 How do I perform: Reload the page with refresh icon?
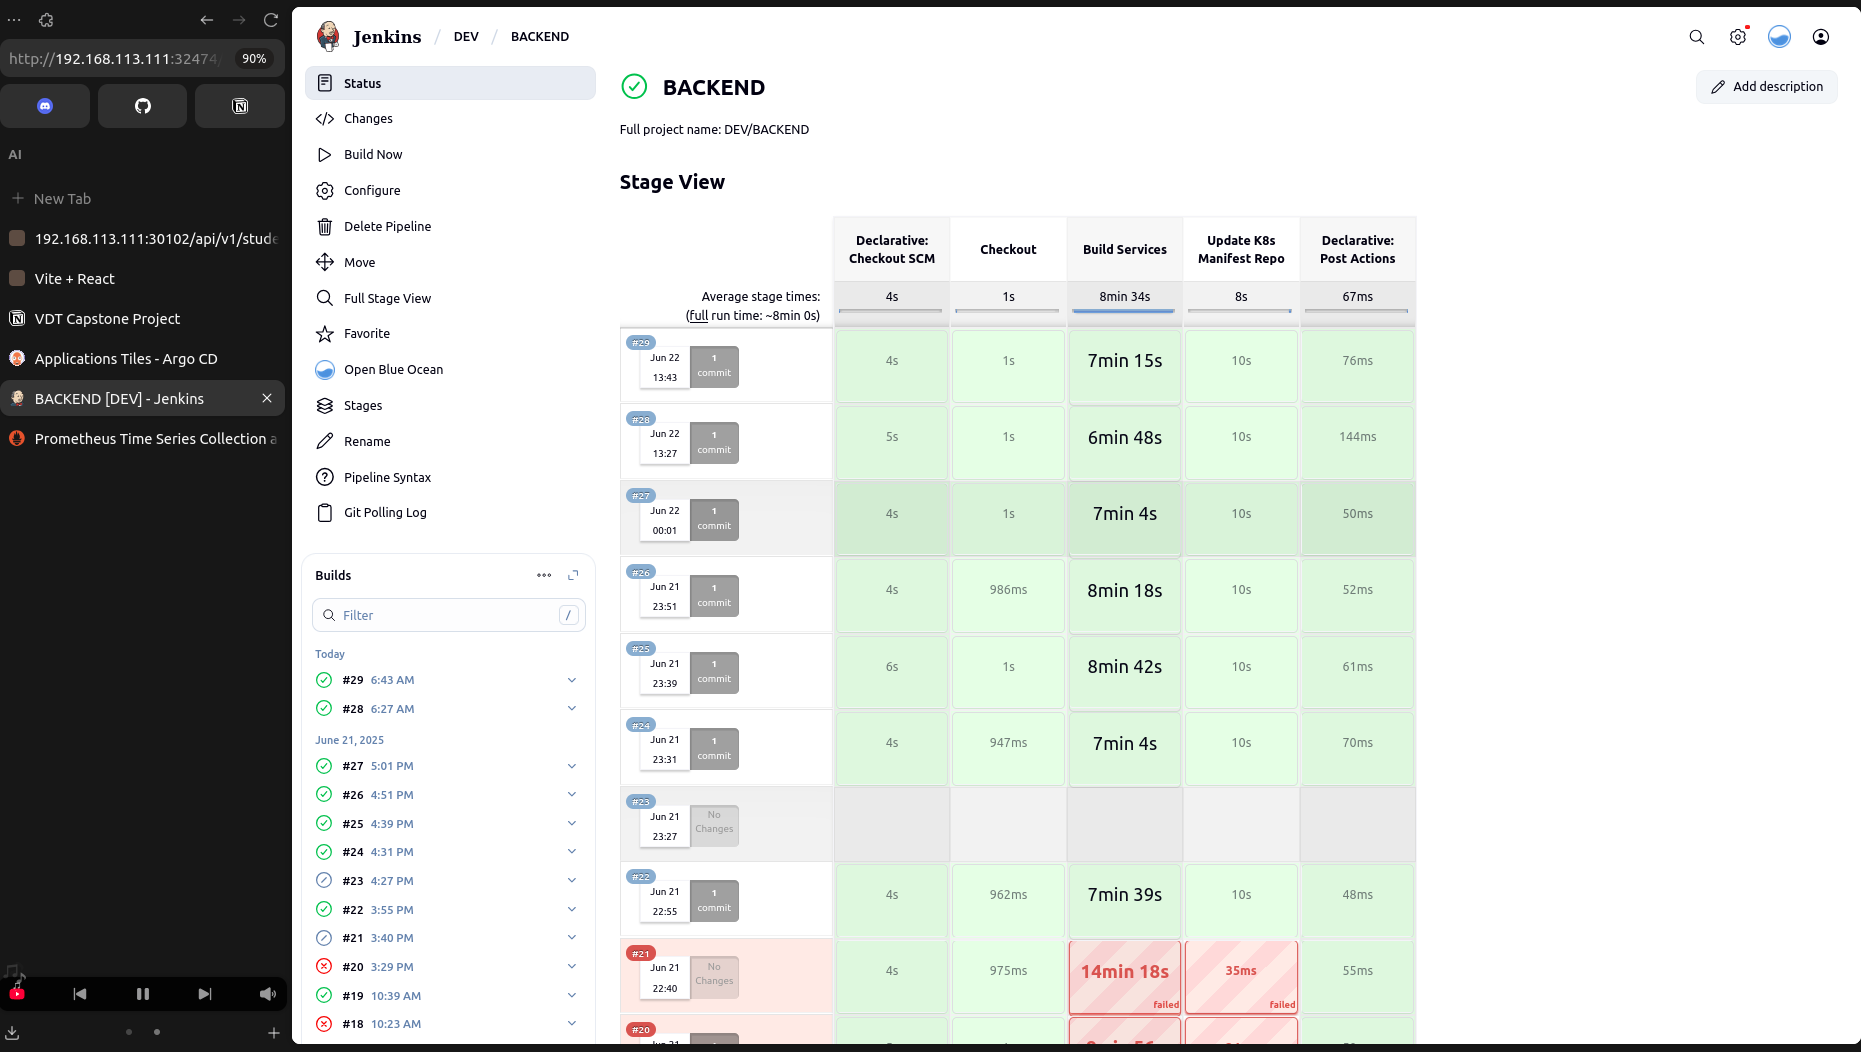271,20
